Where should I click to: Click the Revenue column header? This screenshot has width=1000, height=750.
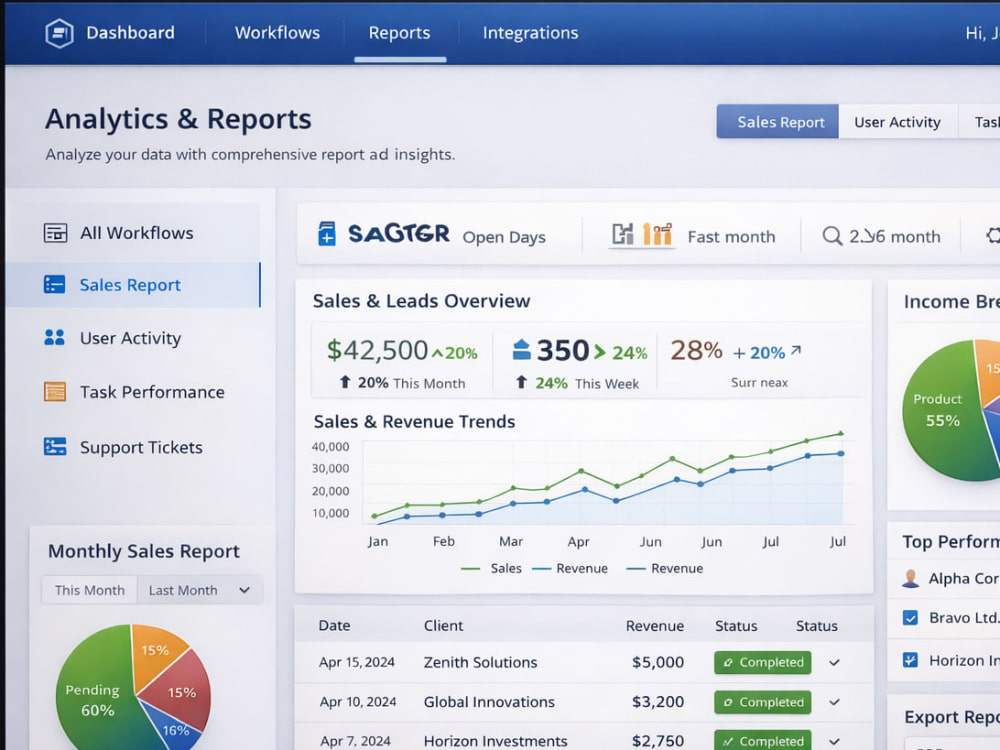point(654,626)
